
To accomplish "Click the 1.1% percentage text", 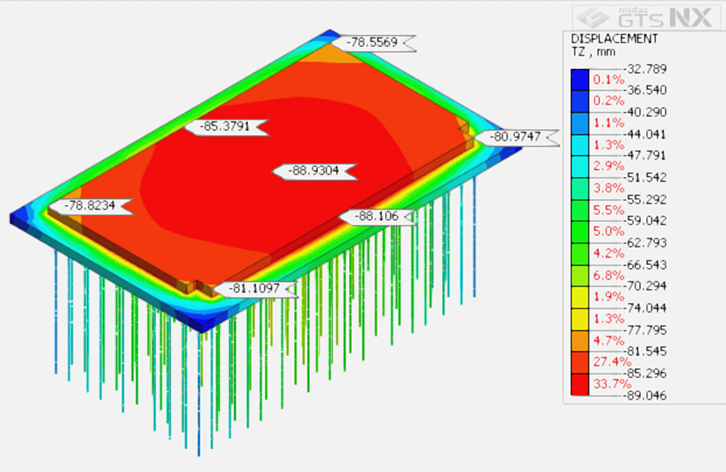I will (609, 123).
